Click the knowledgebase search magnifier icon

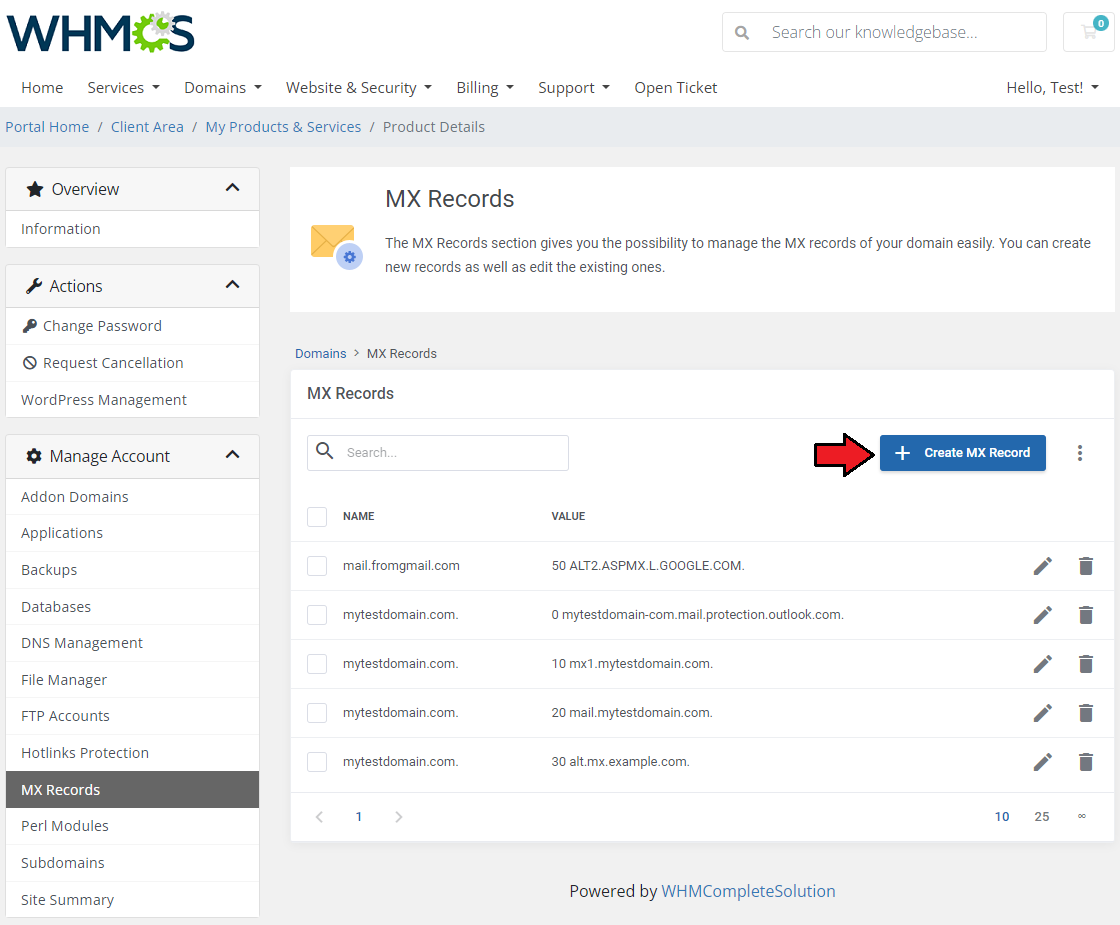742,33
